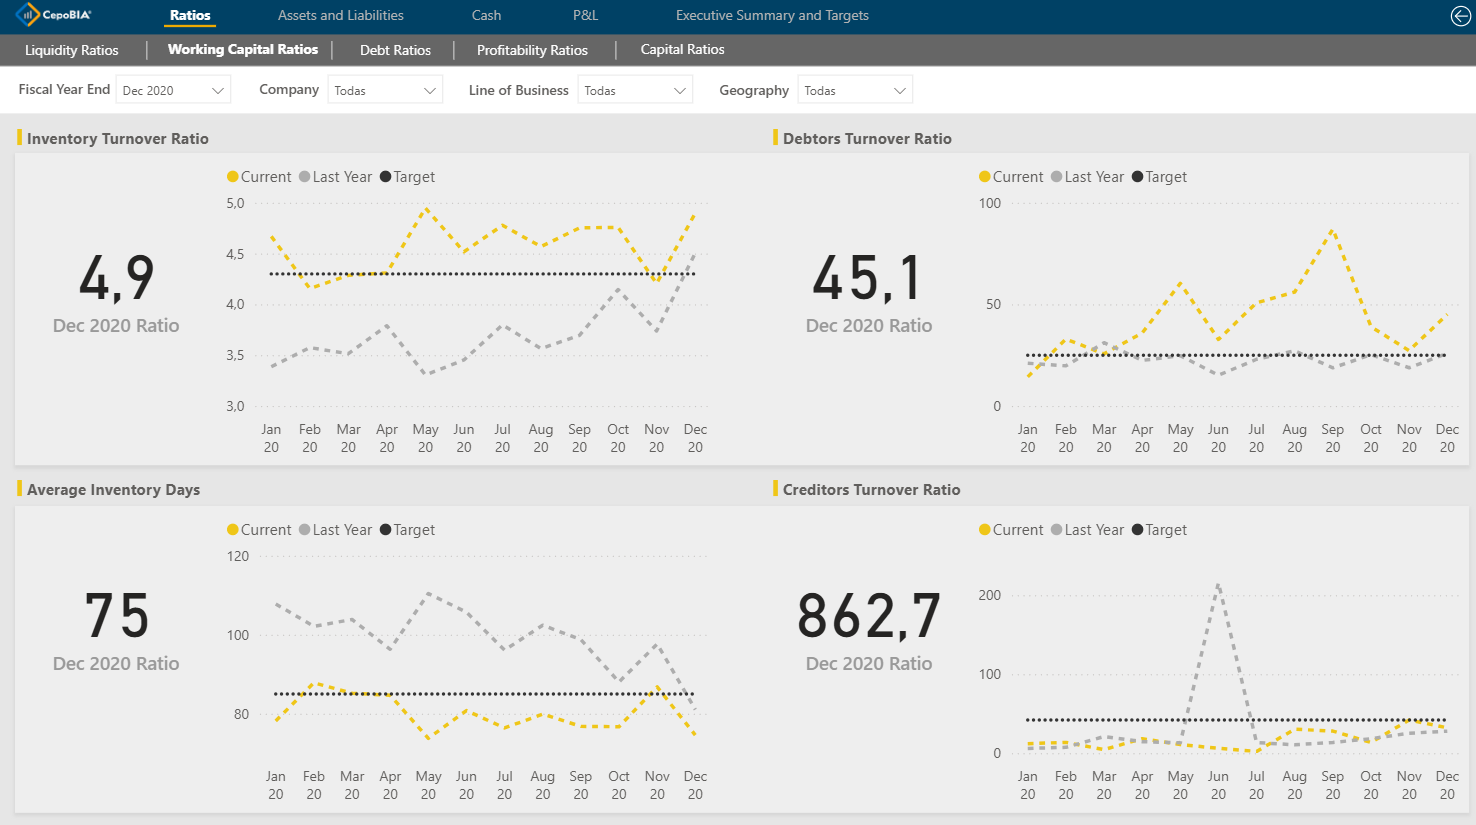
Task: Click the 4,9 Inventory Turnover ratio card
Action: pyautogui.click(x=116, y=279)
